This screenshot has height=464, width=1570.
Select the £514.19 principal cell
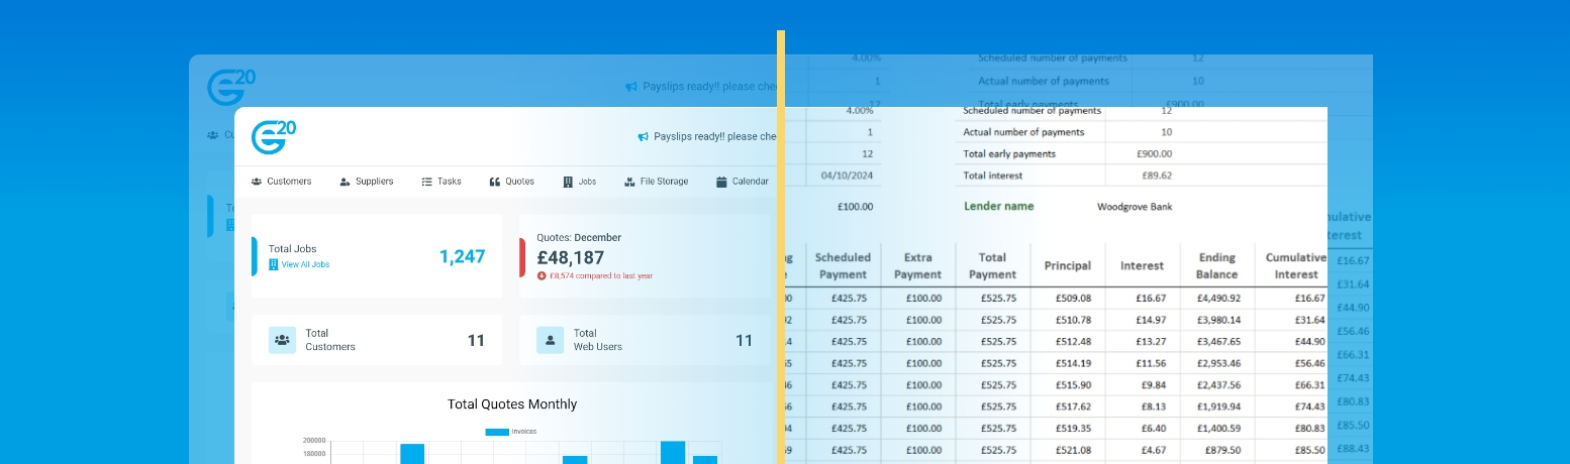pyautogui.click(x=1073, y=364)
